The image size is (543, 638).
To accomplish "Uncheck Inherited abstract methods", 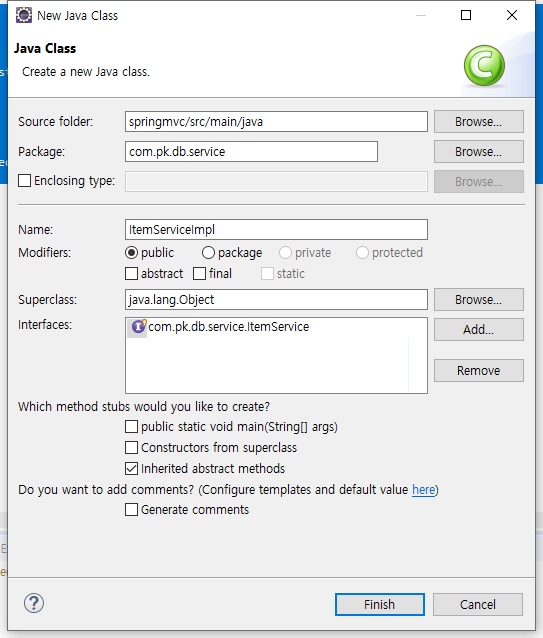I will click(x=131, y=469).
